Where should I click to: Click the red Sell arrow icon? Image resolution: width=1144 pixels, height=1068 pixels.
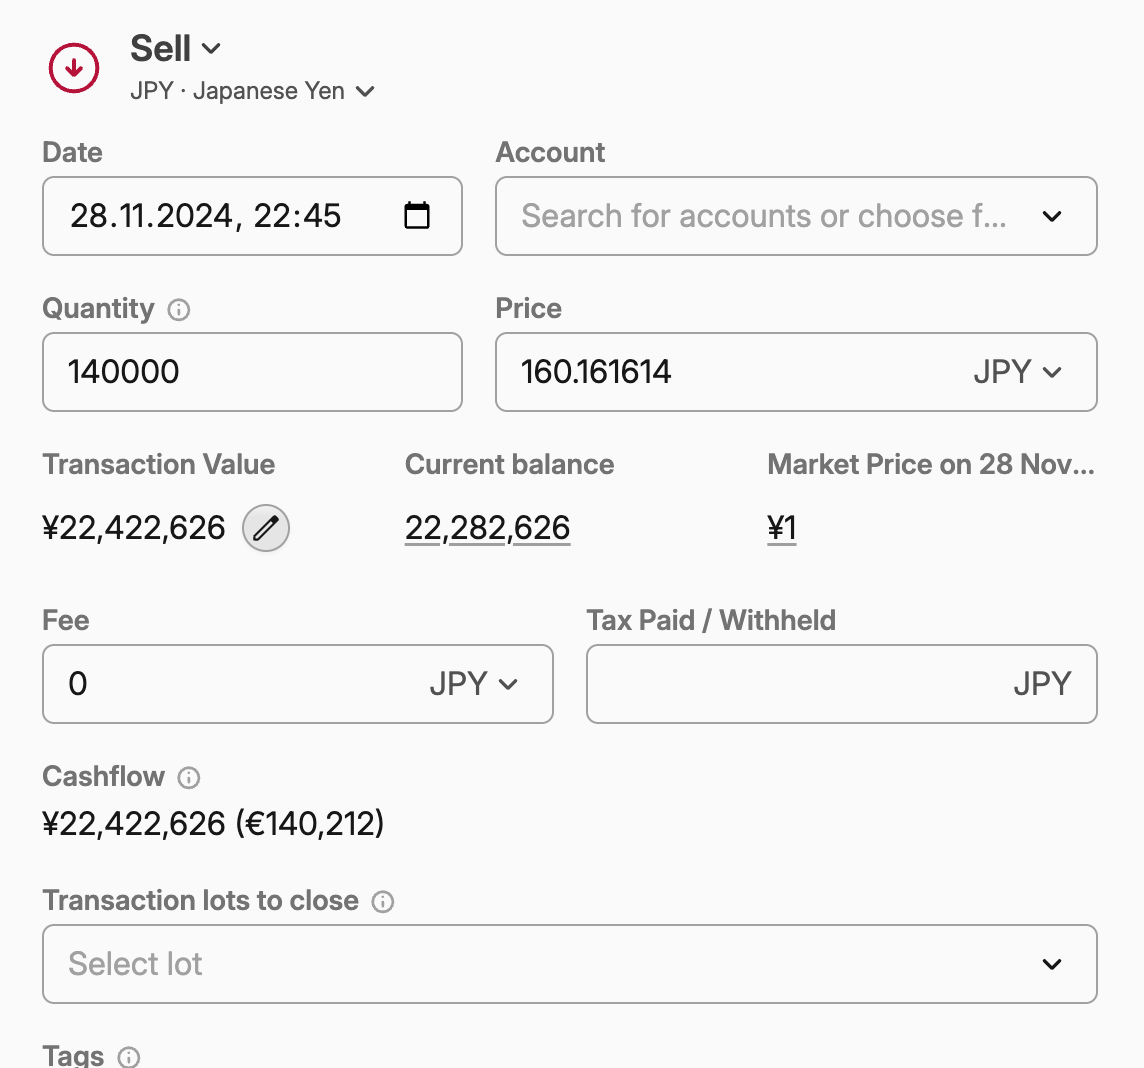point(74,69)
